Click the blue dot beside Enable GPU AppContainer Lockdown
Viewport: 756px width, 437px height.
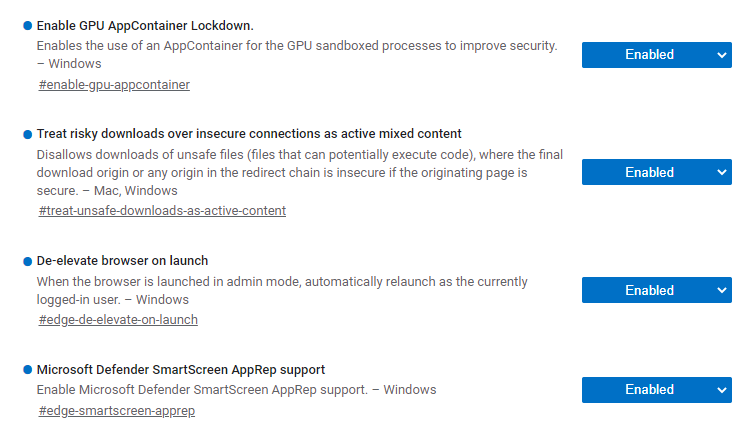pyautogui.click(x=27, y=25)
